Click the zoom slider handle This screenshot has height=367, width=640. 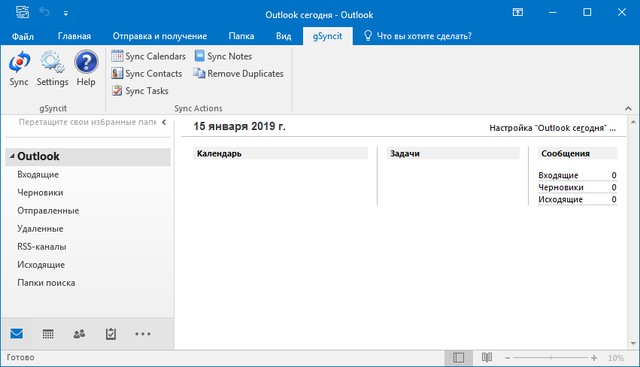point(551,358)
